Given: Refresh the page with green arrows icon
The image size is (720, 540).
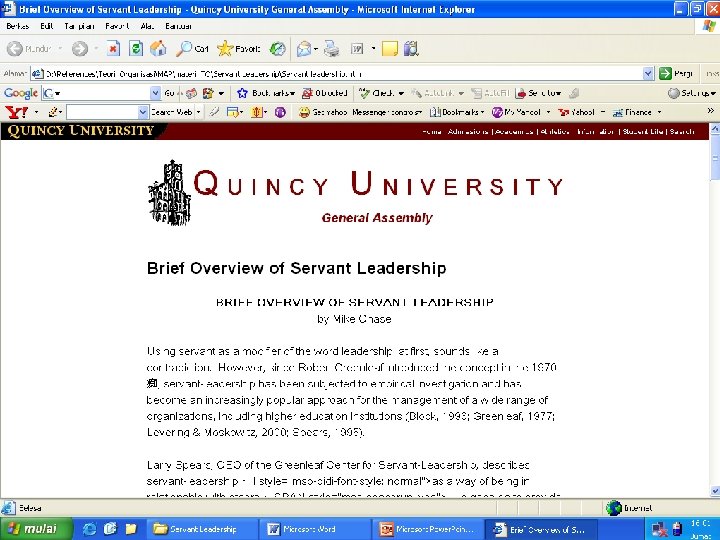Looking at the screenshot, I should click(x=136, y=49).
